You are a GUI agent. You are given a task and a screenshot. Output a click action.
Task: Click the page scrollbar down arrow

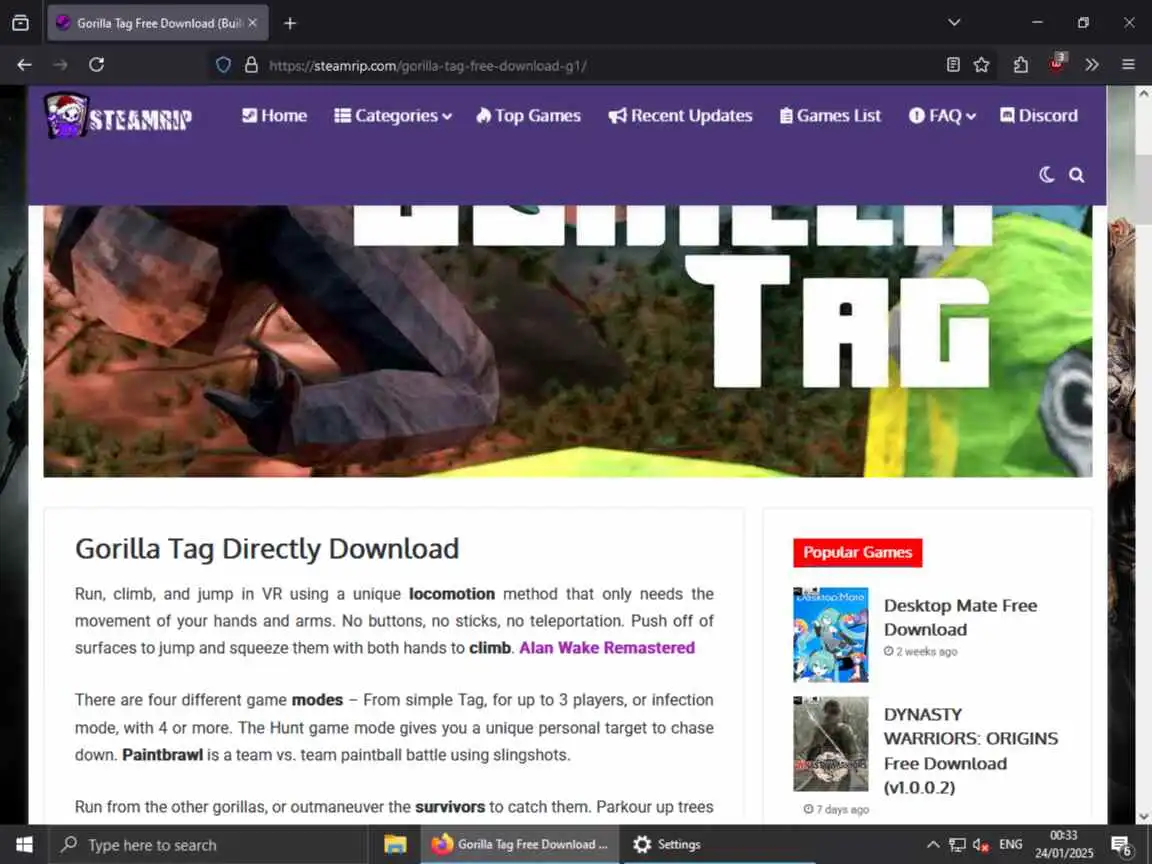pyautogui.click(x=1143, y=816)
